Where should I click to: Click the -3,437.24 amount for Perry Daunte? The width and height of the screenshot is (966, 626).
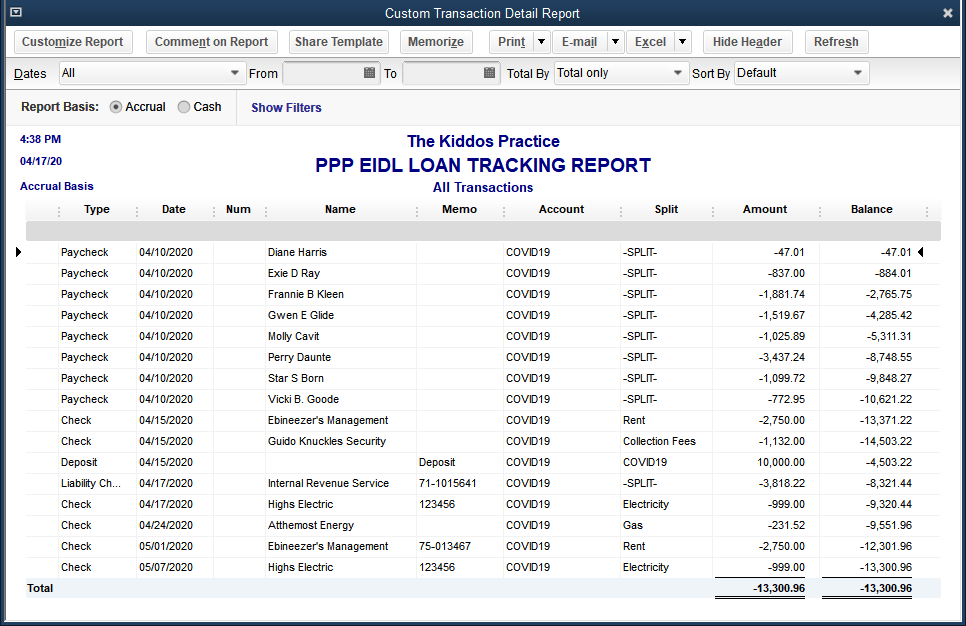[781, 357]
